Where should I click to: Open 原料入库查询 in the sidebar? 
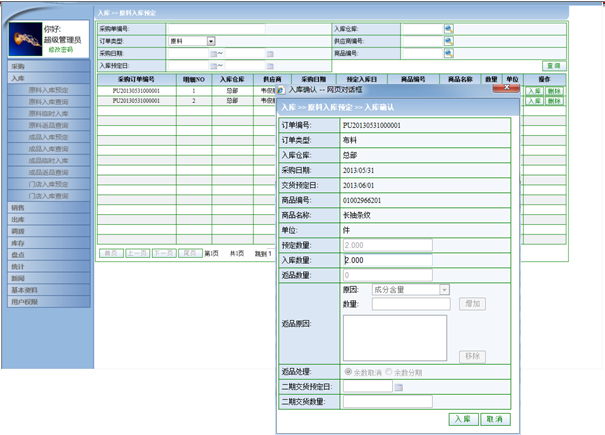coord(48,101)
